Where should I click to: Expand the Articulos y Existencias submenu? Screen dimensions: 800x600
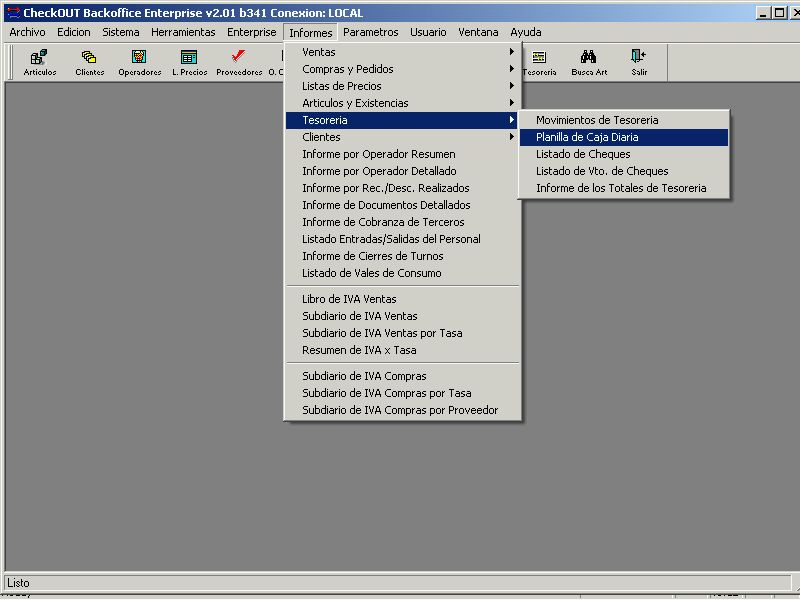tap(403, 103)
